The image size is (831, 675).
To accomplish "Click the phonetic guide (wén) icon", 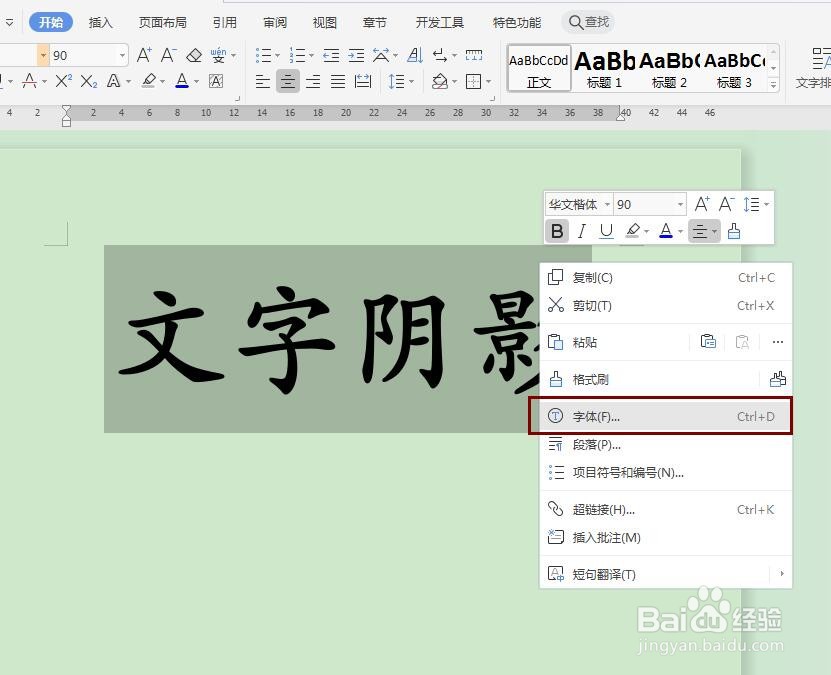I will coord(218,55).
